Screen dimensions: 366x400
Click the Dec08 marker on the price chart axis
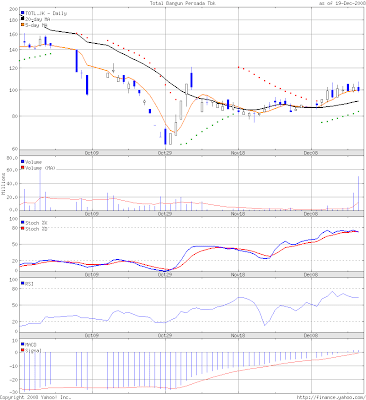[311, 153]
